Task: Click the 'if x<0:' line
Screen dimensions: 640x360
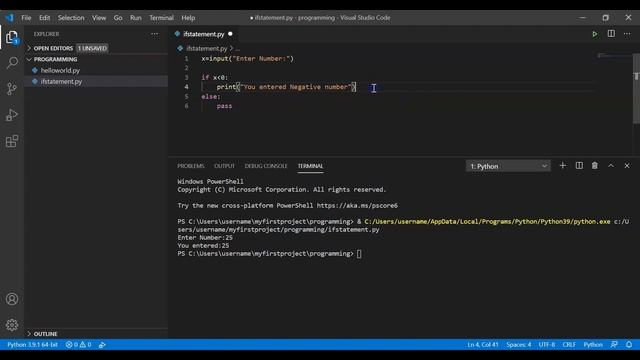Action: (214, 77)
